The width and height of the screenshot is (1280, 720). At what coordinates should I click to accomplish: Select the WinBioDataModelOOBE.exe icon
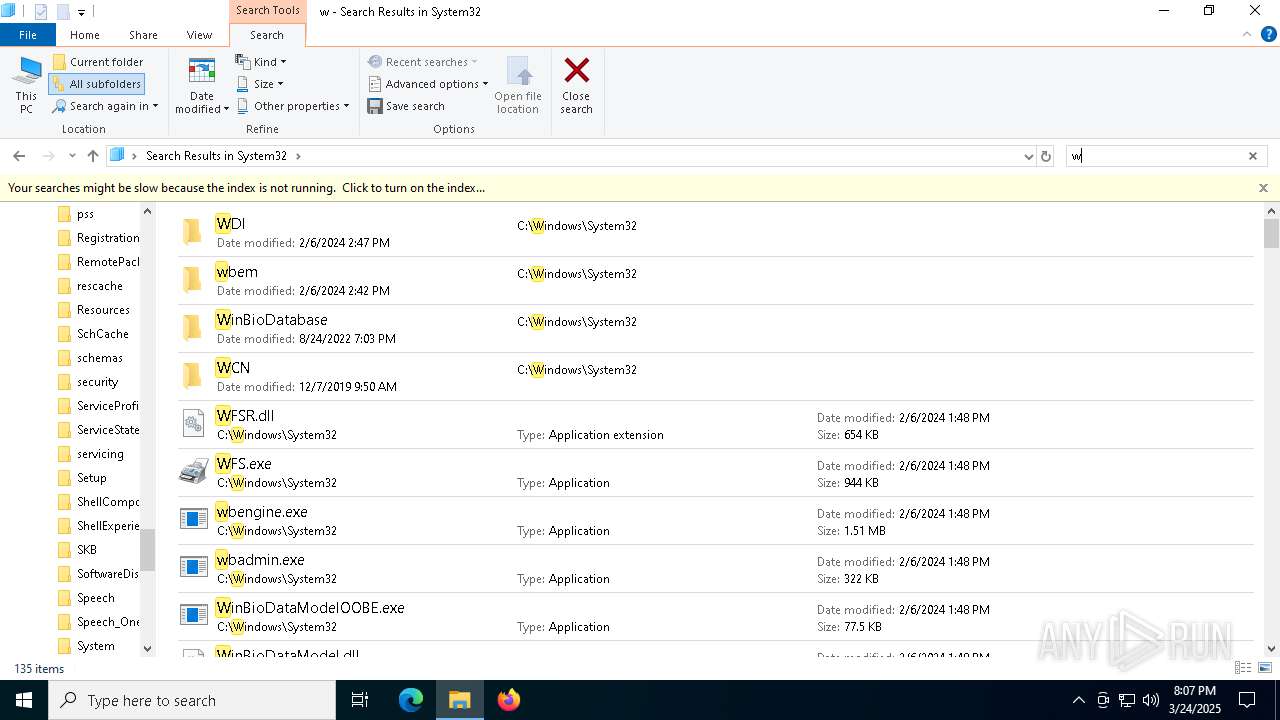(193, 615)
